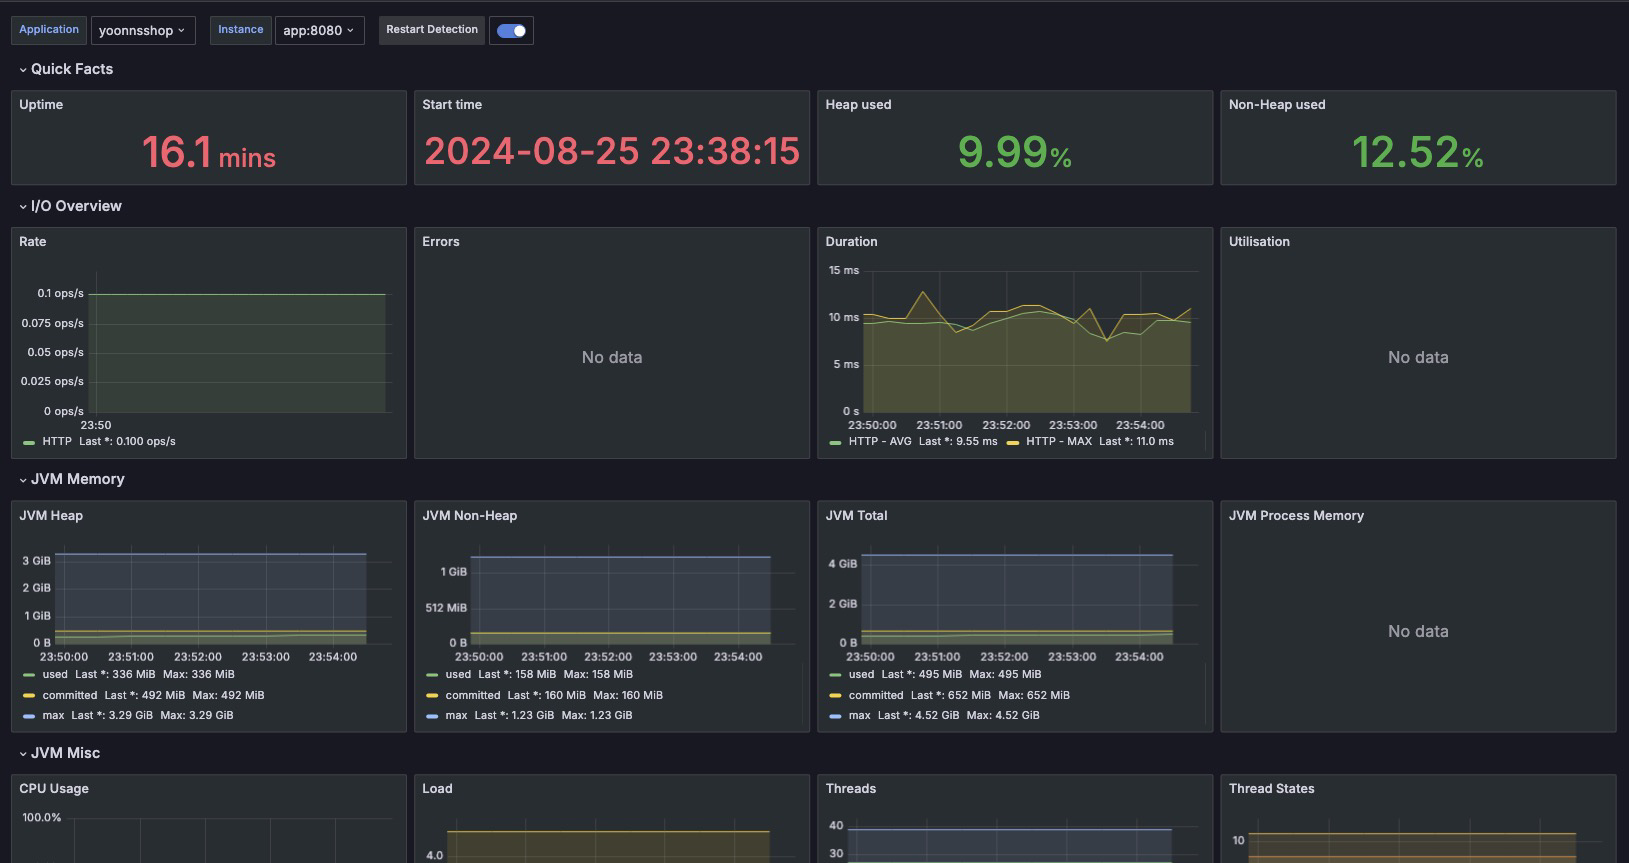Open the JVM Total panel title menu
This screenshot has height=863, width=1629.
pos(856,515)
